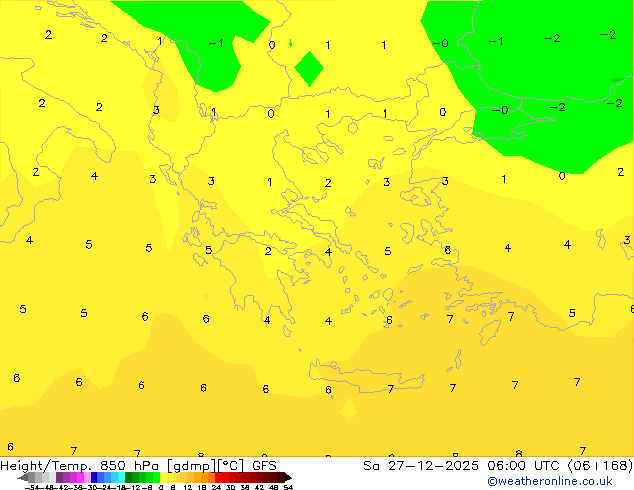Image resolution: width=634 pixels, height=490 pixels.
Task: Click the '24' legend scale label
Action: [216, 487]
